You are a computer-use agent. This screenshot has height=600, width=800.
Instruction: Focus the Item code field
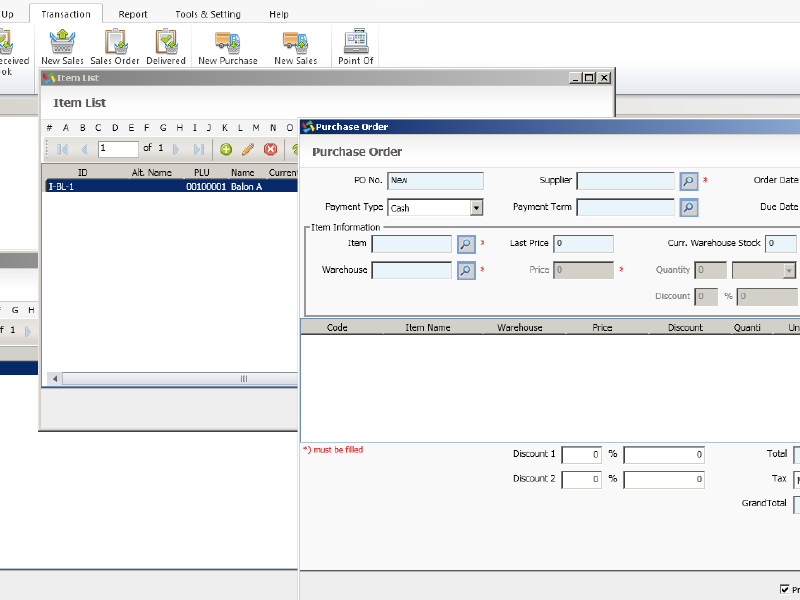pos(412,244)
